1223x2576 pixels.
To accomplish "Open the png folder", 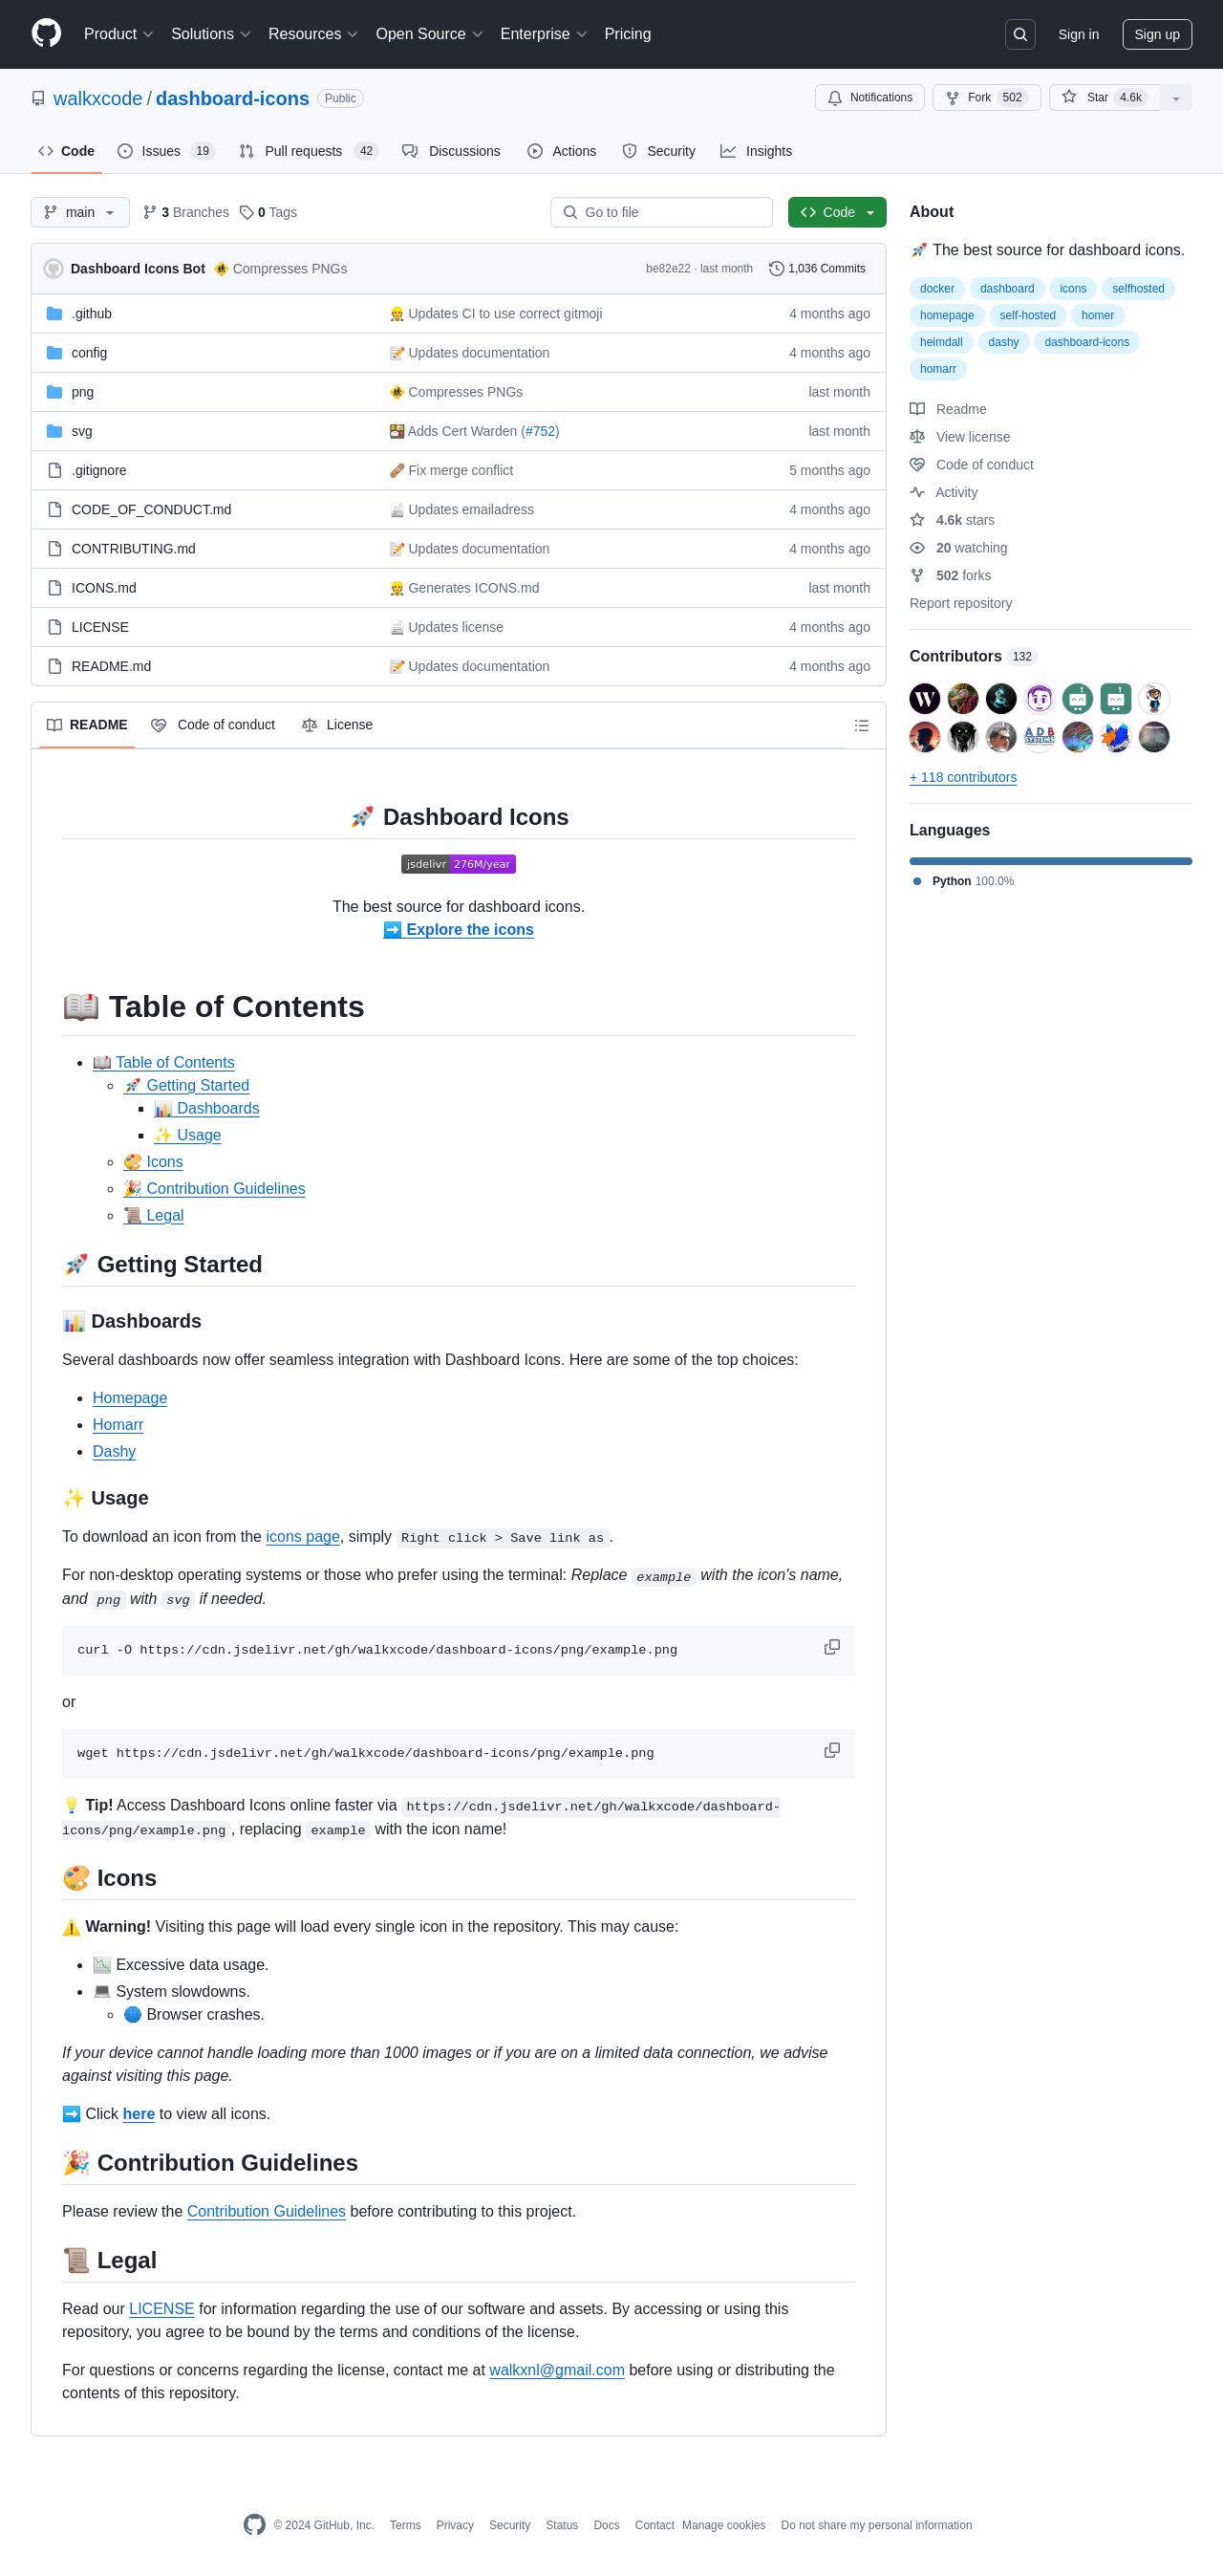I will coord(82,392).
